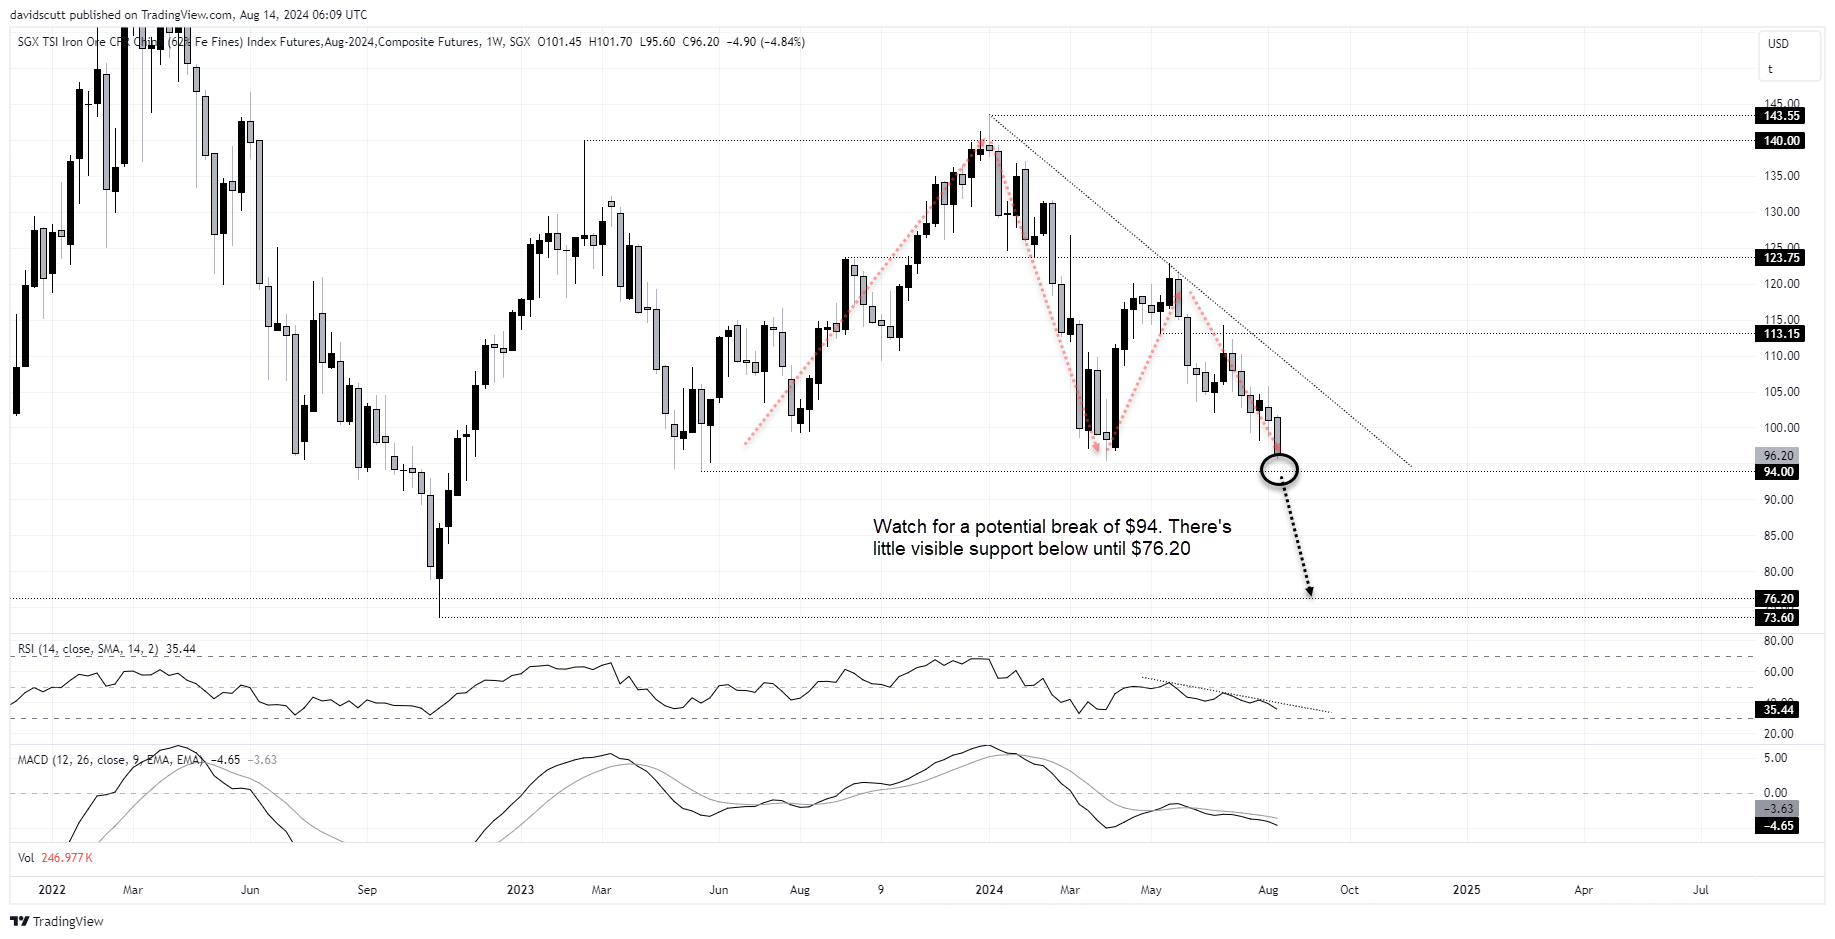This screenshot has width=1835, height=939.
Task: Click the 20.00 RSI axis tick
Action: pos(1778,734)
